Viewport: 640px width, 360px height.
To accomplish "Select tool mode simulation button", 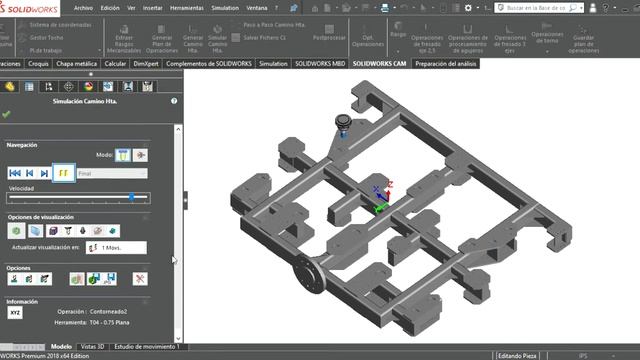I will coord(123,155).
